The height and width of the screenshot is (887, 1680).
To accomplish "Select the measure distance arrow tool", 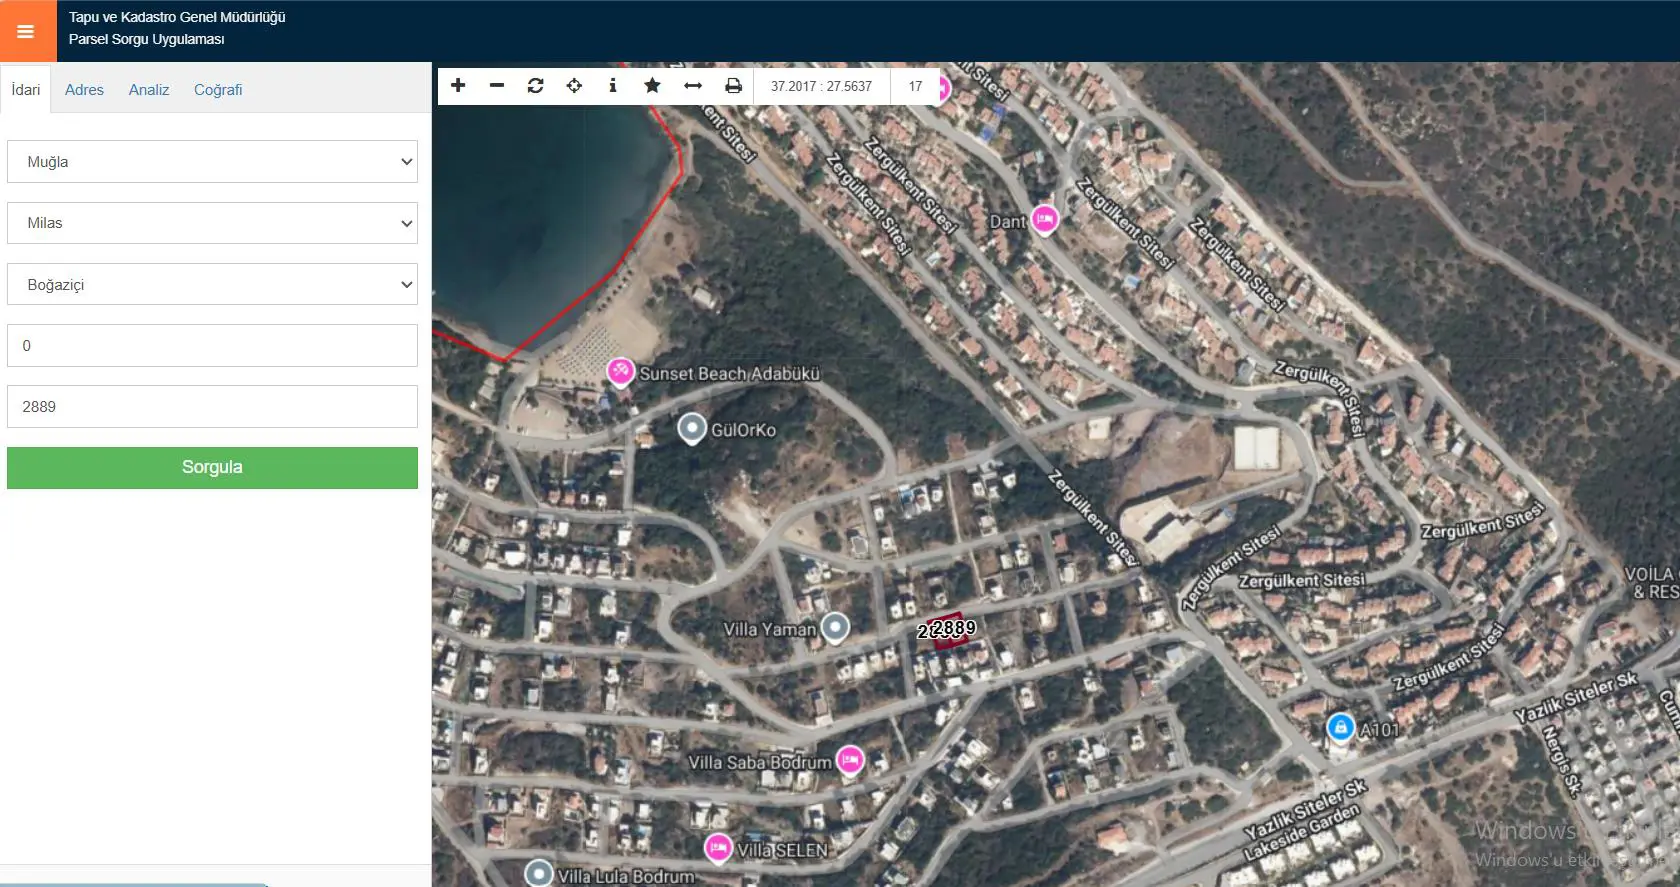I will point(693,86).
